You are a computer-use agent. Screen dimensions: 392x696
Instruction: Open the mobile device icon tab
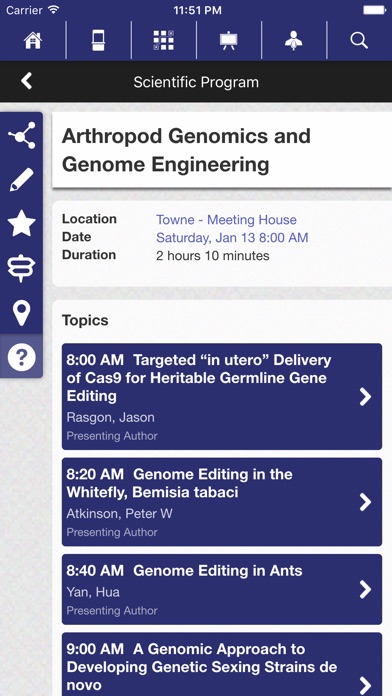(98, 40)
